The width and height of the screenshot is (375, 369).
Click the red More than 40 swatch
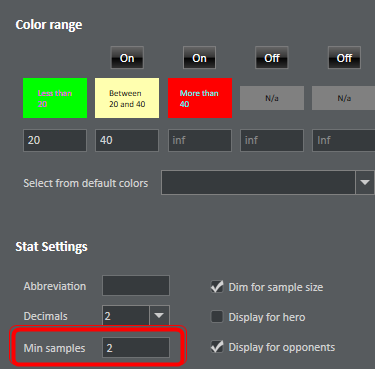click(x=200, y=98)
